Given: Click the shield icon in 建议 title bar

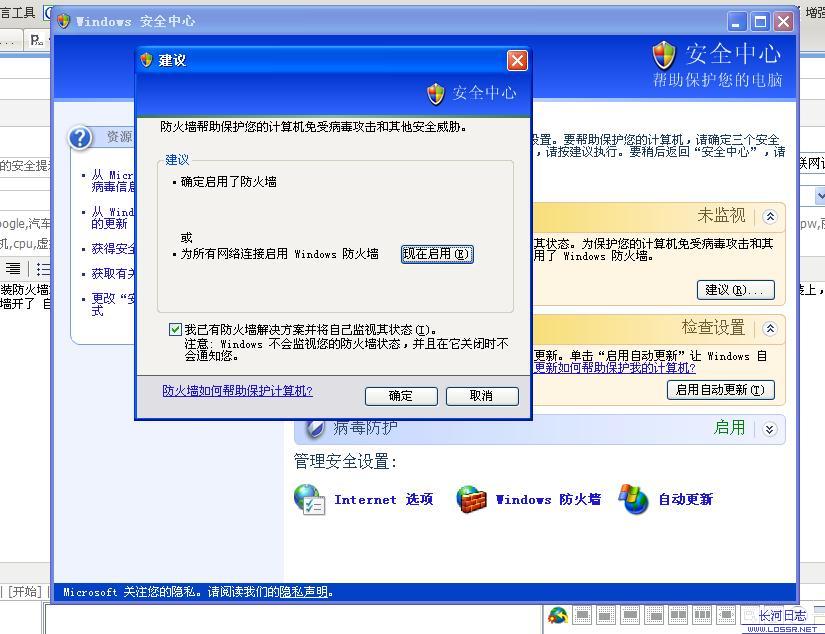Looking at the screenshot, I should (x=146, y=60).
